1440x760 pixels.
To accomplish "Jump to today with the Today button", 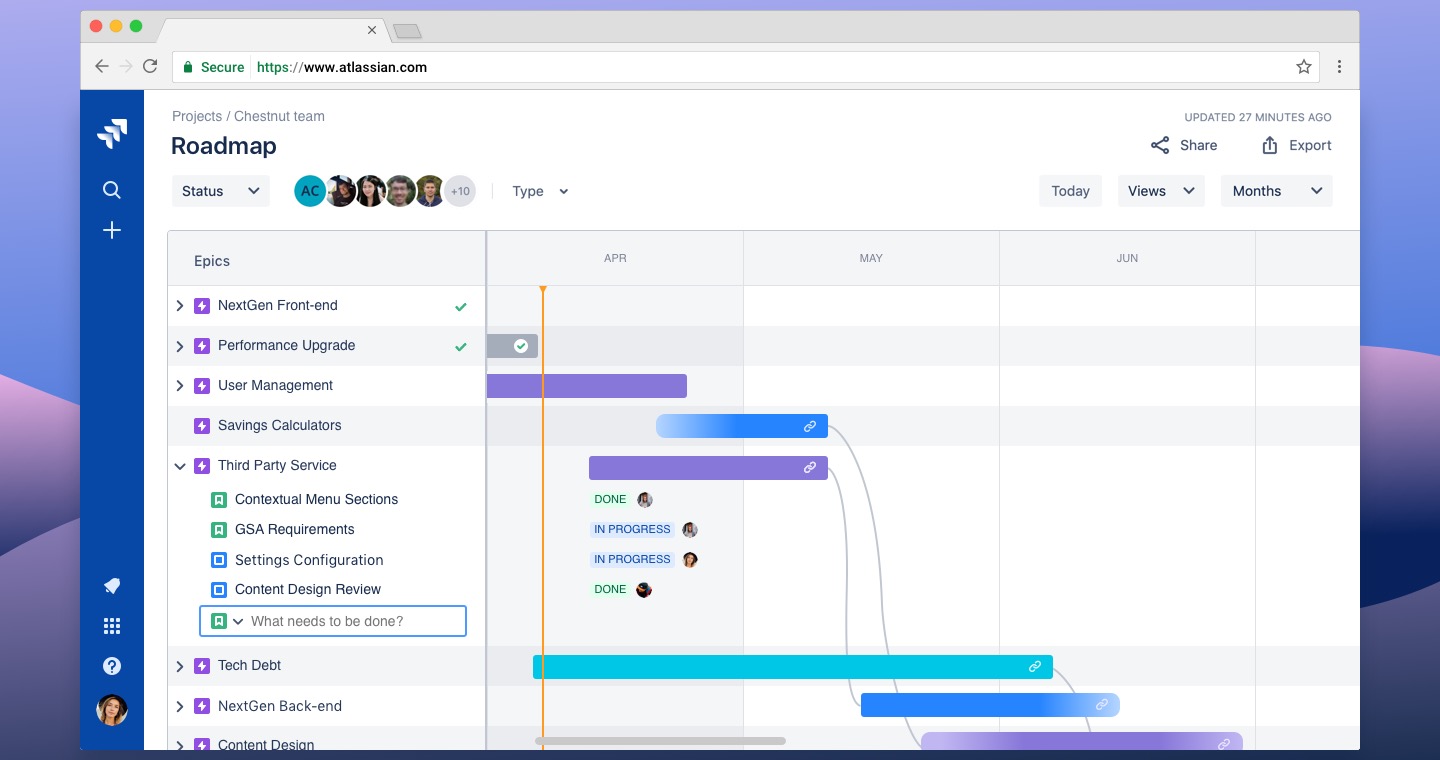I will click(1070, 191).
